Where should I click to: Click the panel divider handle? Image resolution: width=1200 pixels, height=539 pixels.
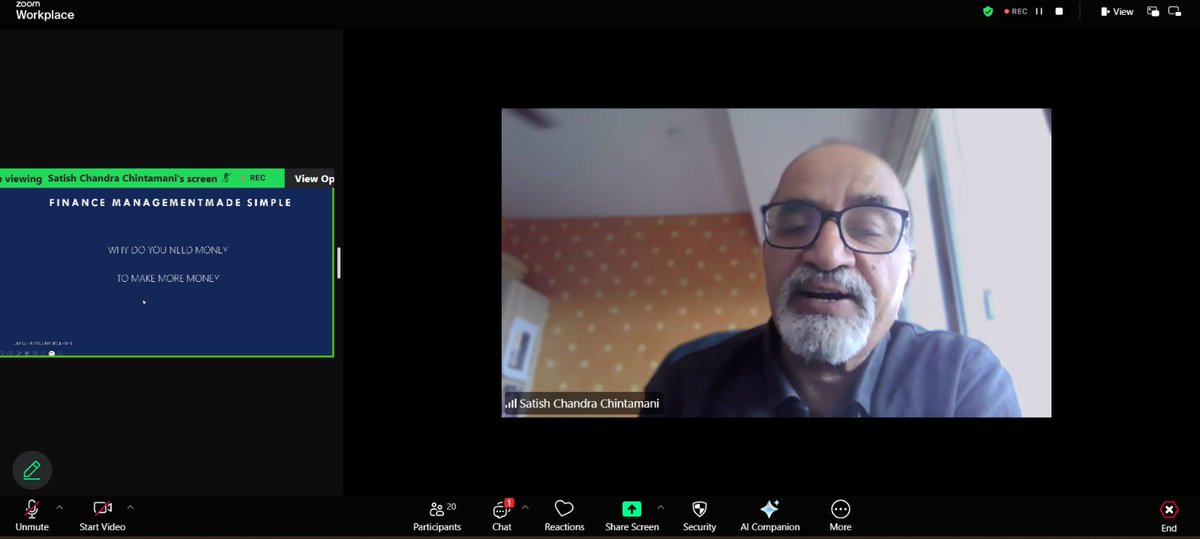[339, 263]
